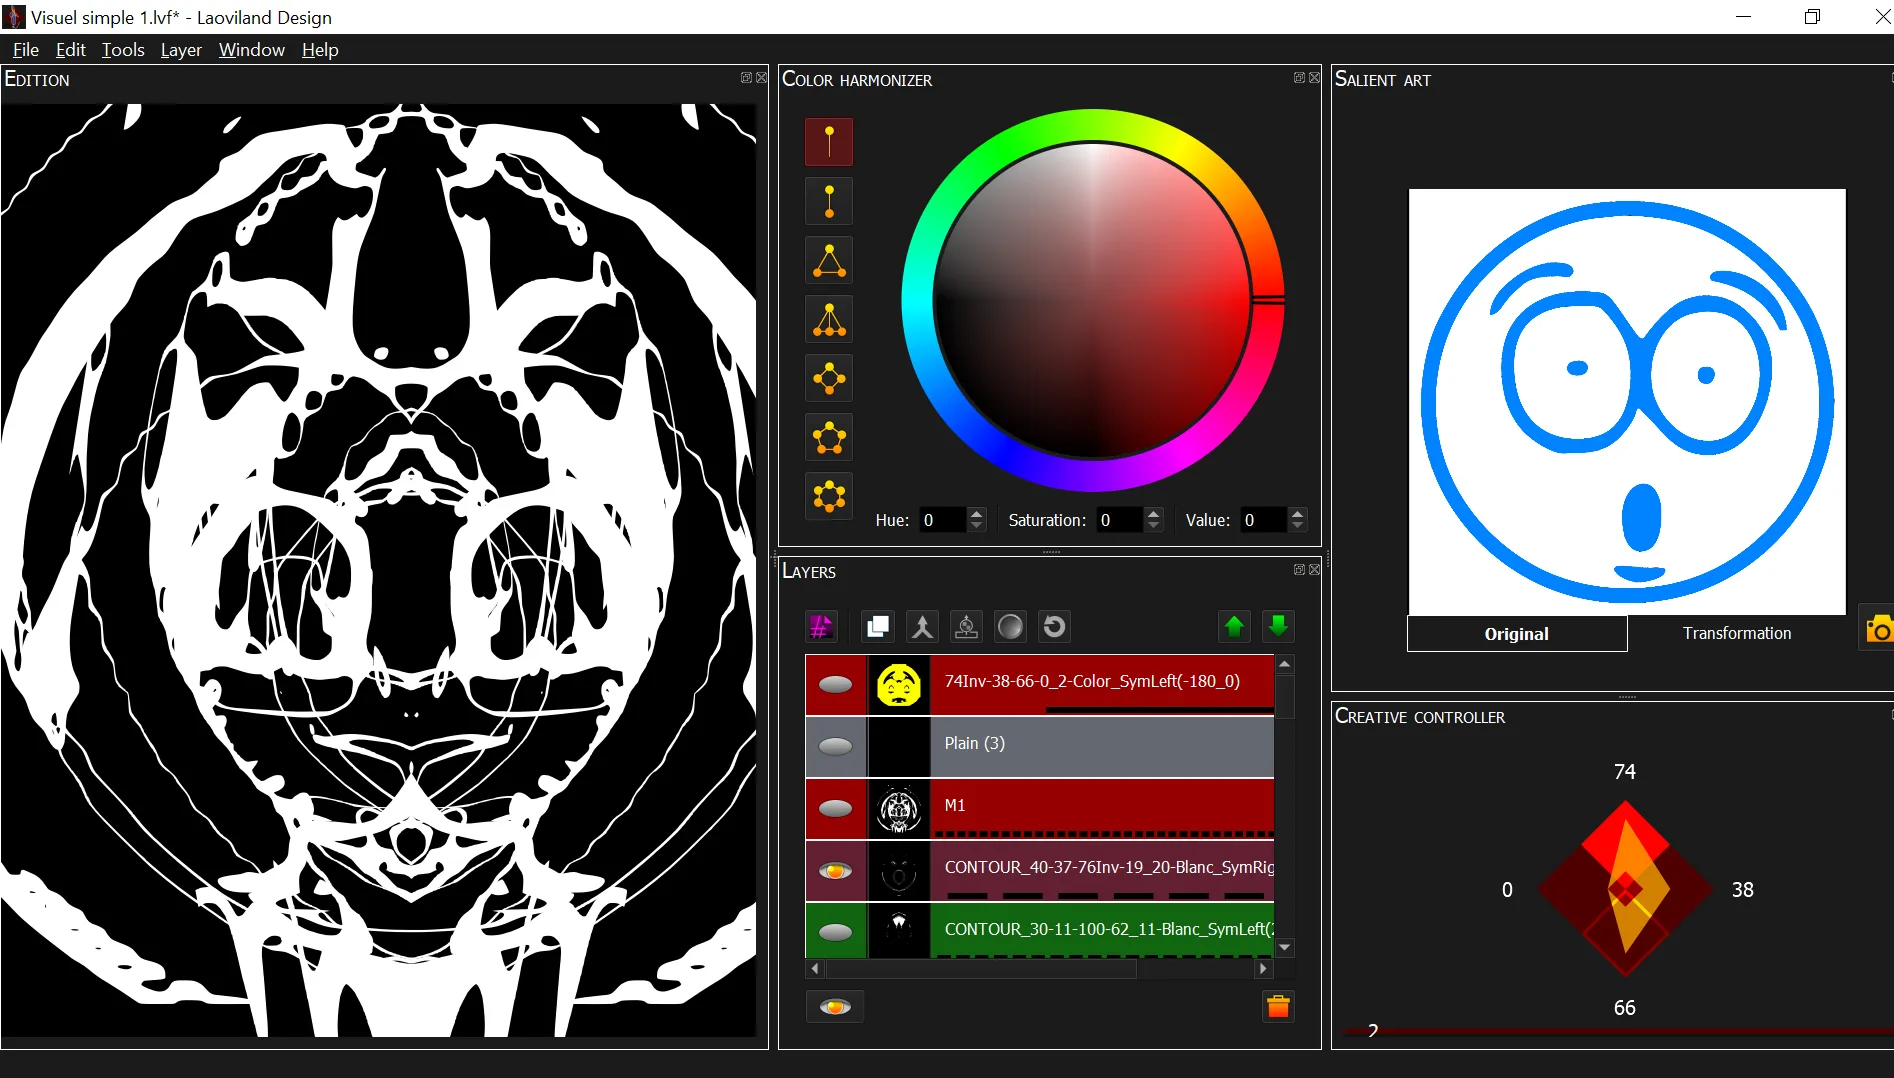This screenshot has width=1894, height=1078.
Task: Click the gray sphere icon in Layers toolbar
Action: (x=1010, y=627)
